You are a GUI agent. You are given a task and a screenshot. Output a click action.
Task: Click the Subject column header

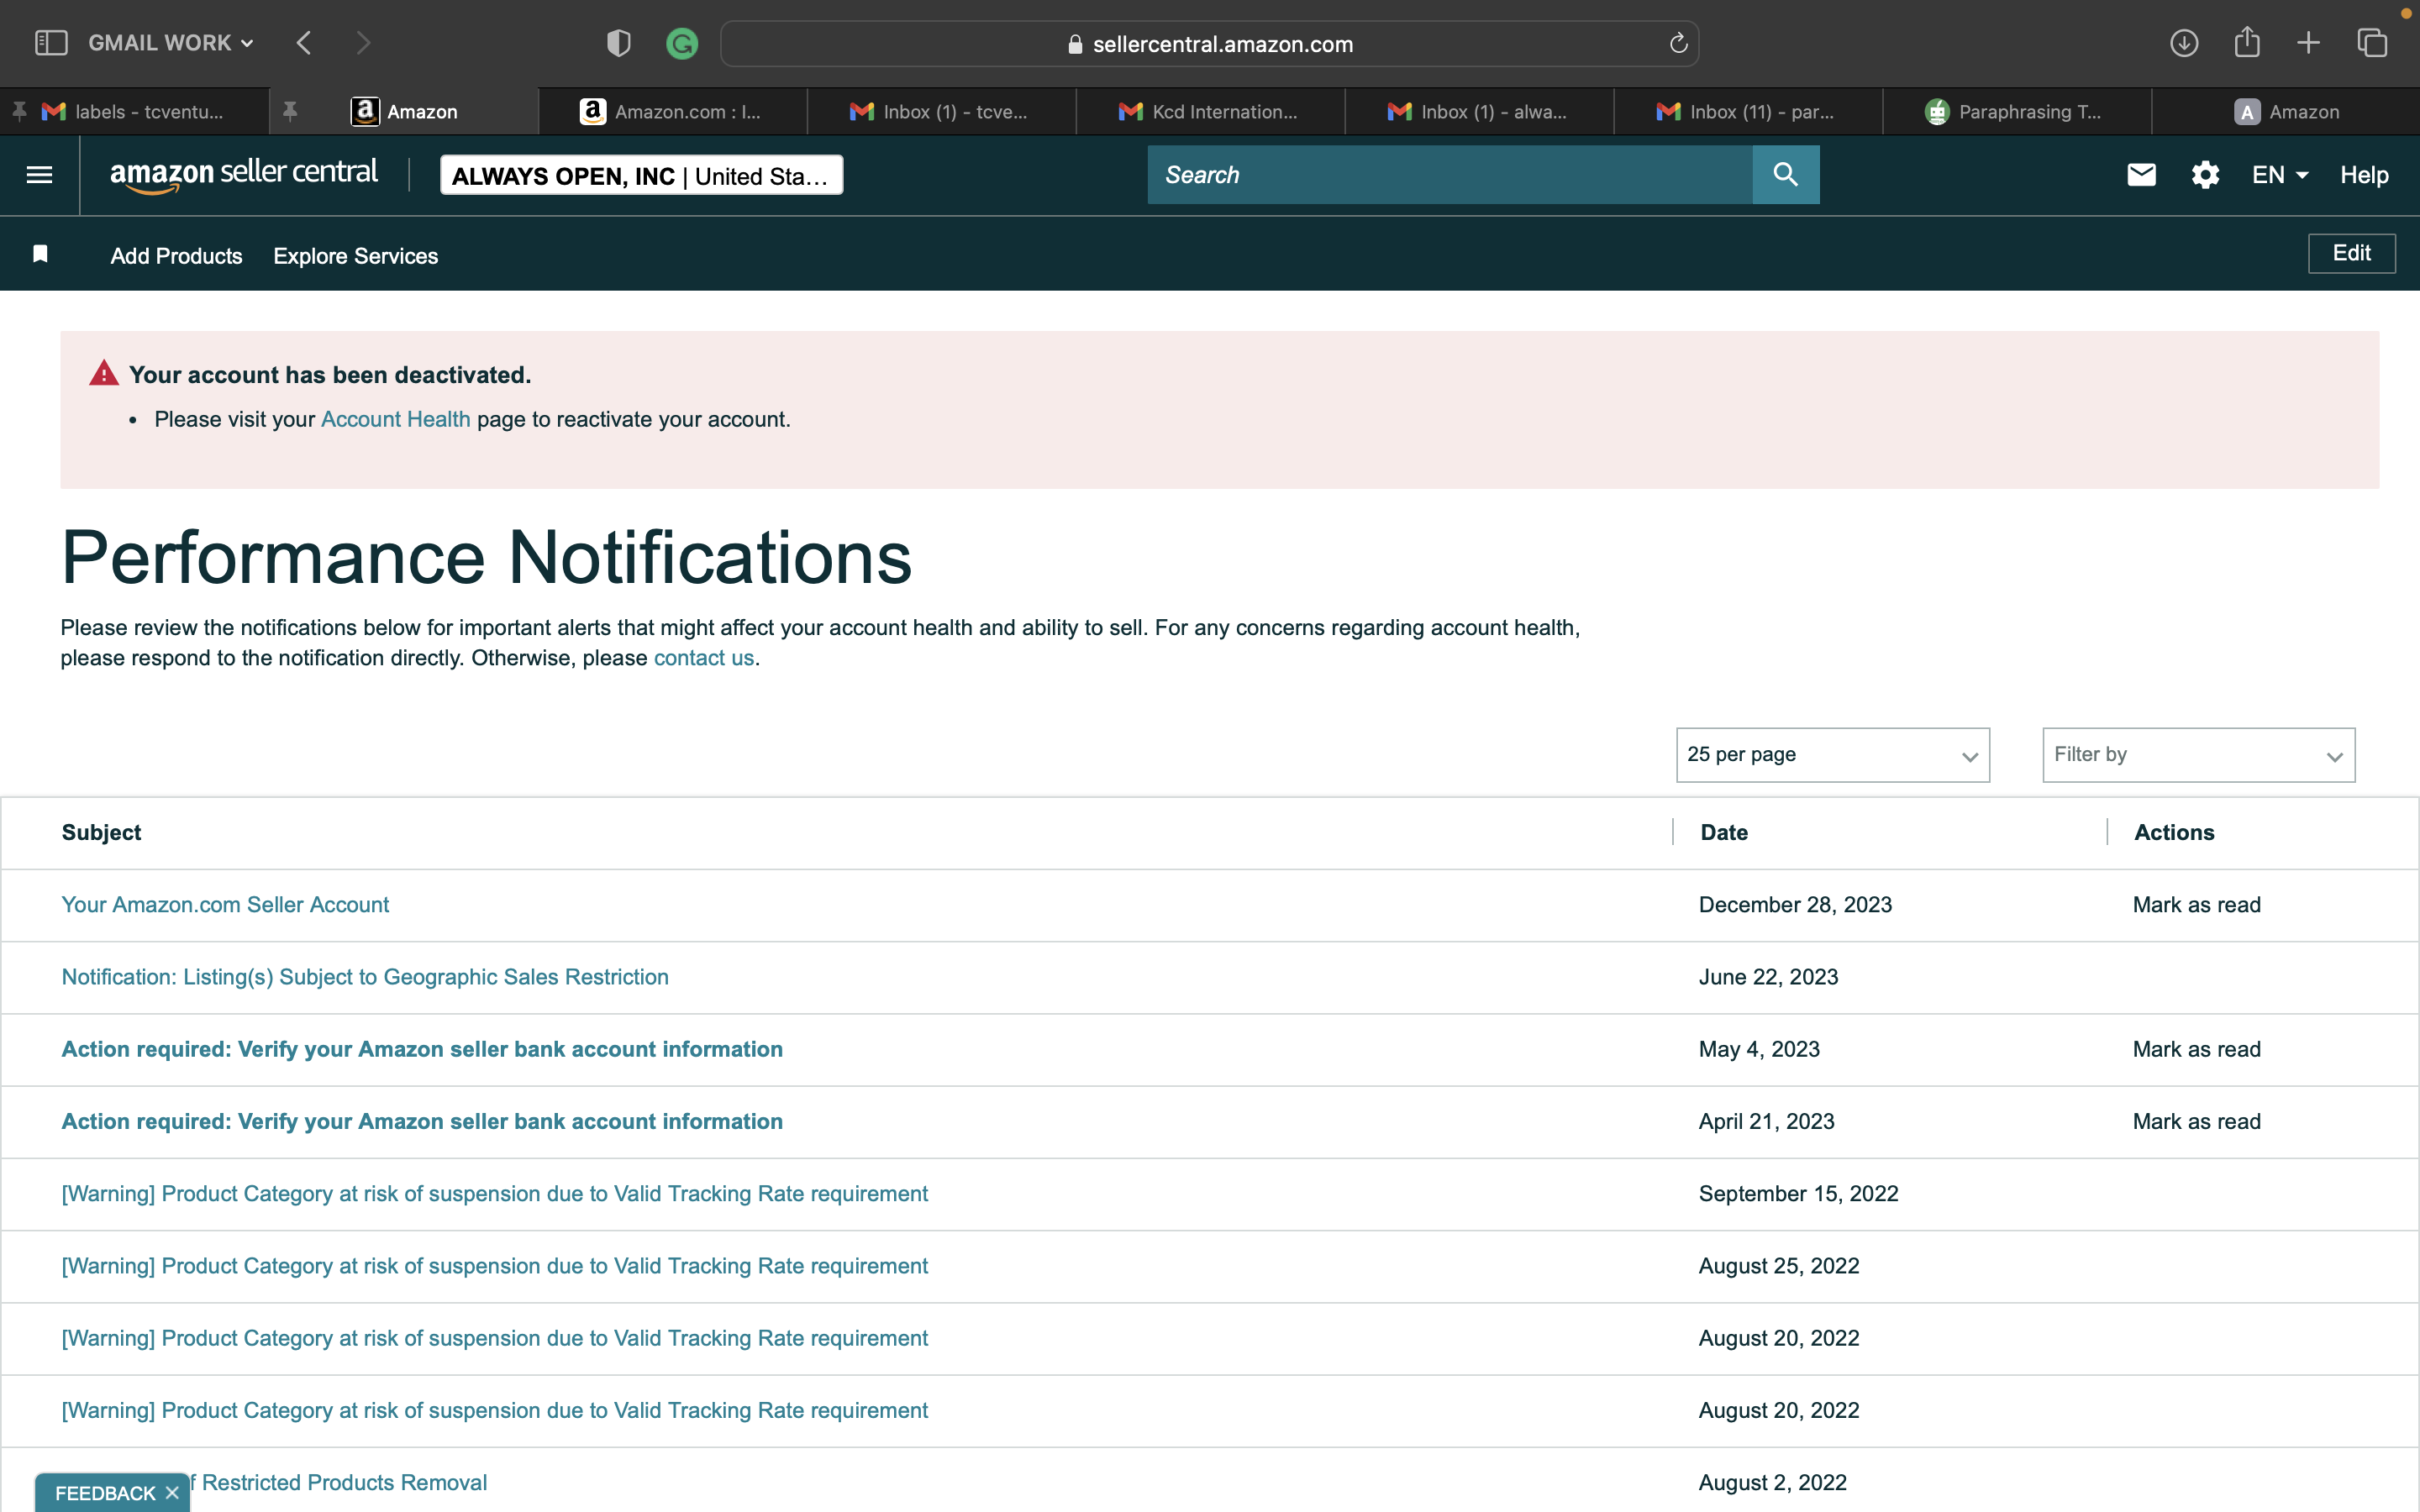(x=101, y=832)
